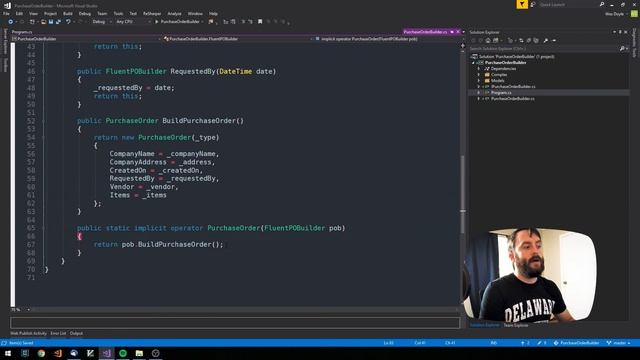Open the Debug configuration dropdown
The height and width of the screenshot is (360, 640).
pos(101,22)
